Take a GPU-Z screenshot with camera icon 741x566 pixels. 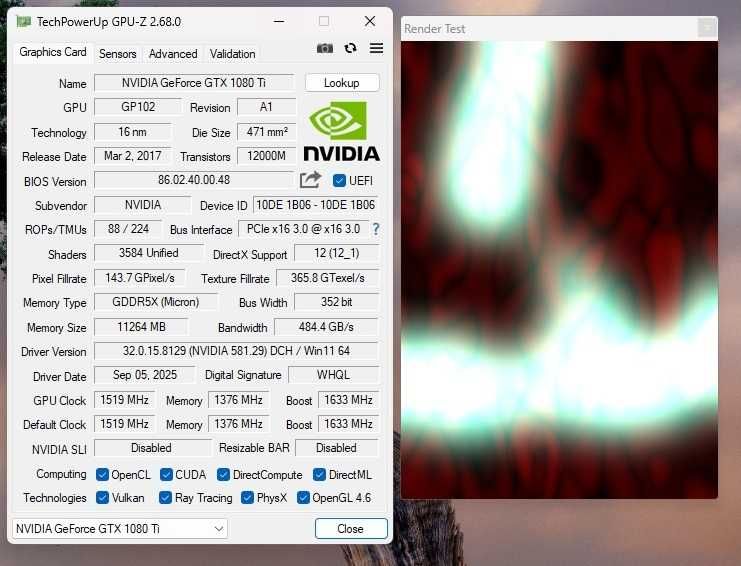point(325,48)
